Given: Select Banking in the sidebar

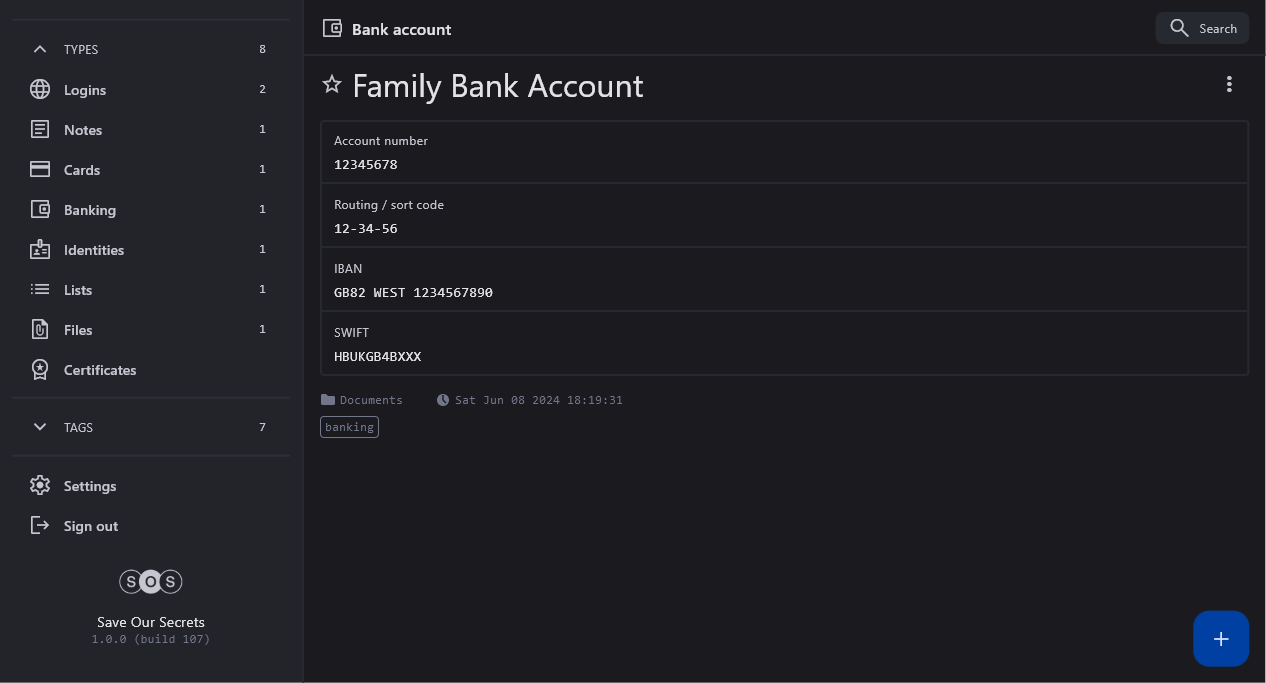Looking at the screenshot, I should coord(90,210).
